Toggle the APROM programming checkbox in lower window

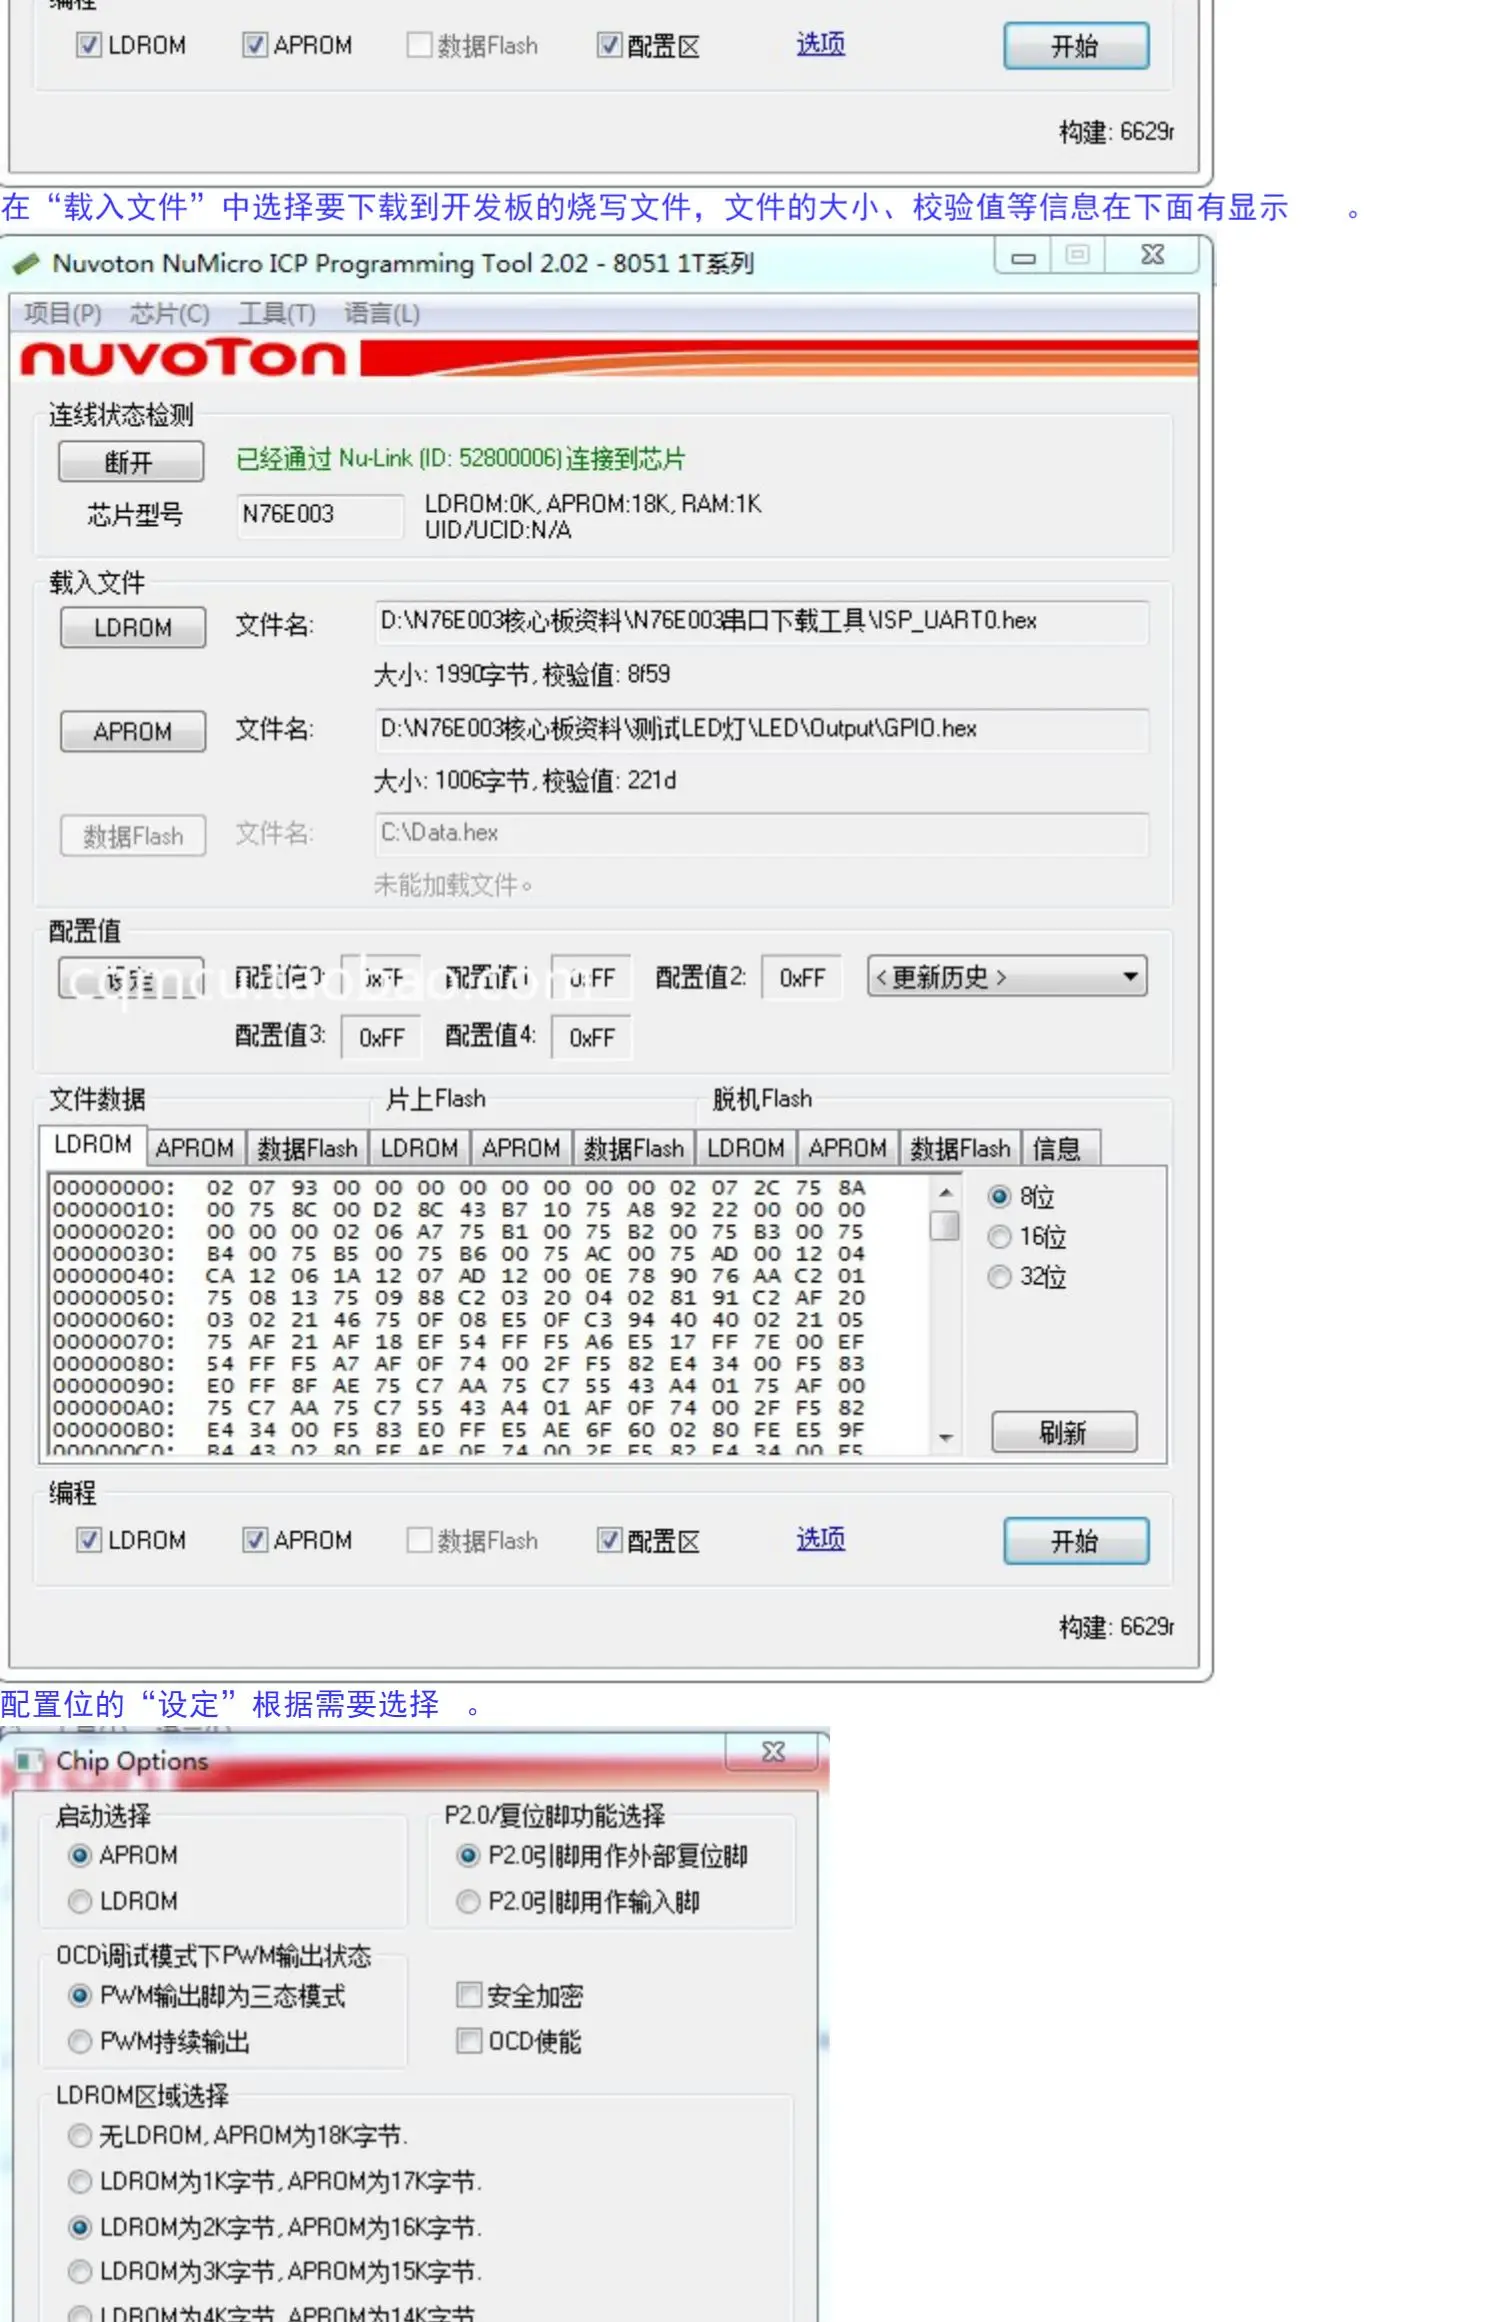click(255, 1540)
